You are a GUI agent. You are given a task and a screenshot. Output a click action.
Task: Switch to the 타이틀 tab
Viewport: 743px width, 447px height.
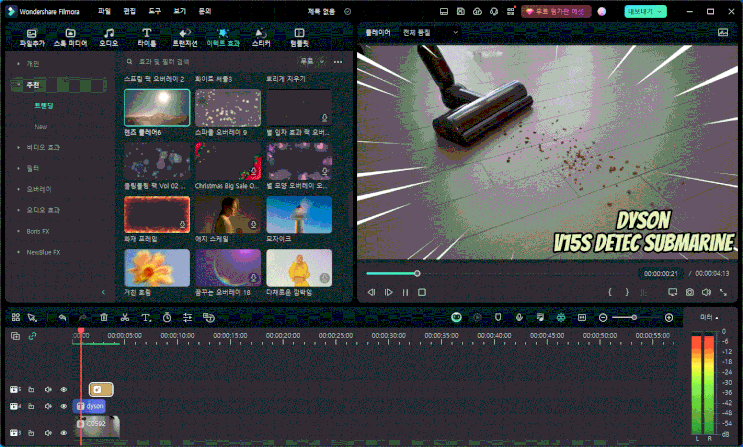(x=146, y=37)
